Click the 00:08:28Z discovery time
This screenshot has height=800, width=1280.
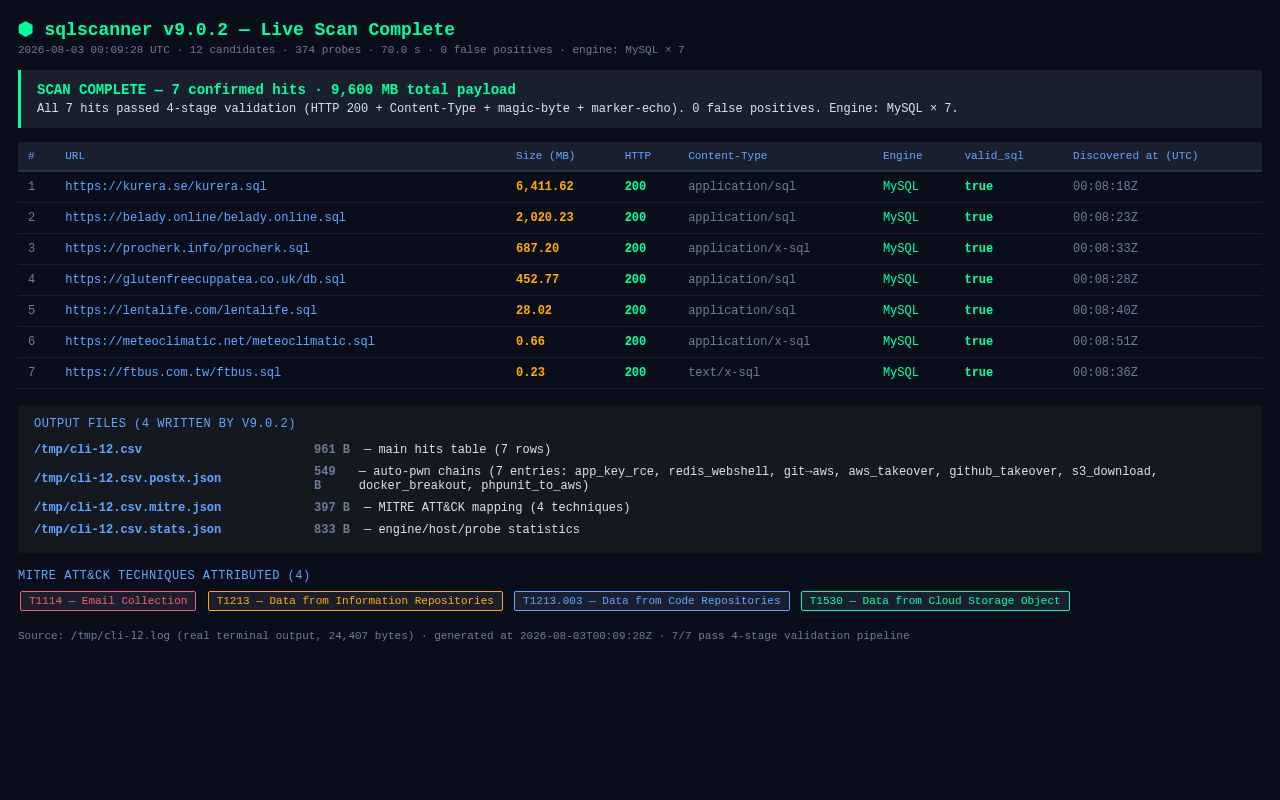(1105, 280)
